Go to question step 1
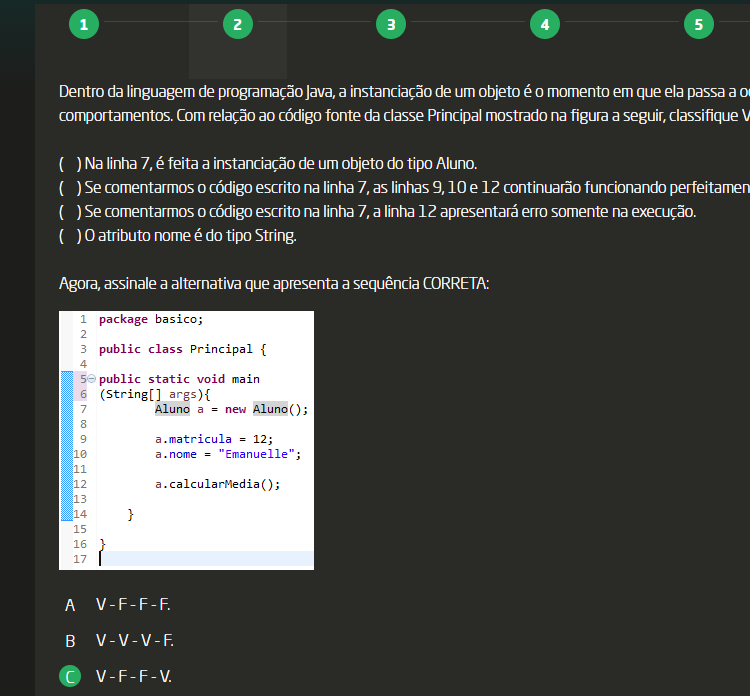This screenshot has width=750, height=696. [84, 25]
